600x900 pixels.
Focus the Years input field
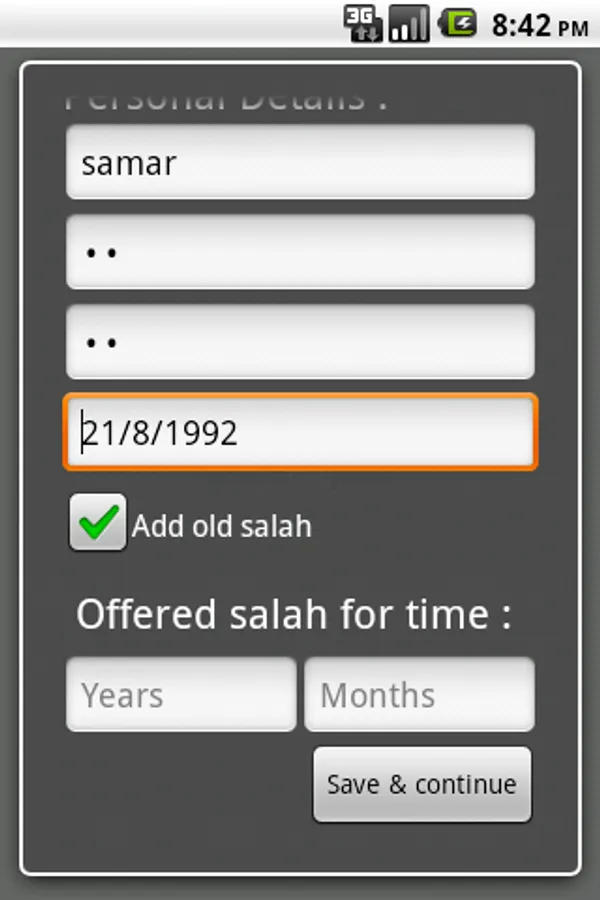(181, 694)
